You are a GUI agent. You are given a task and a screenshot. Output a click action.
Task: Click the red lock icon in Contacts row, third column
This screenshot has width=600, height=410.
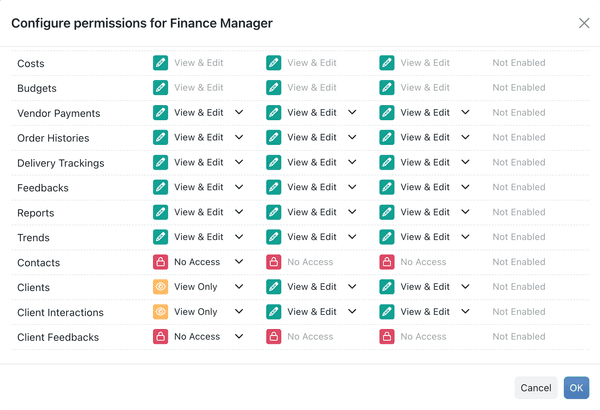pyautogui.click(x=387, y=262)
